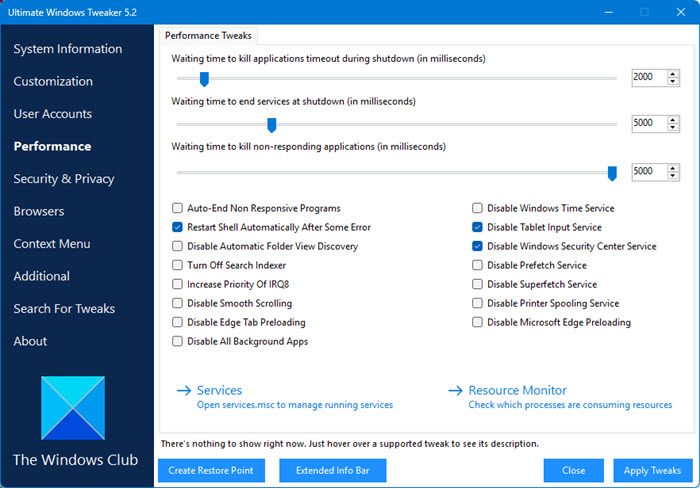Enable Increase Priority Of IRQ8

point(177,284)
